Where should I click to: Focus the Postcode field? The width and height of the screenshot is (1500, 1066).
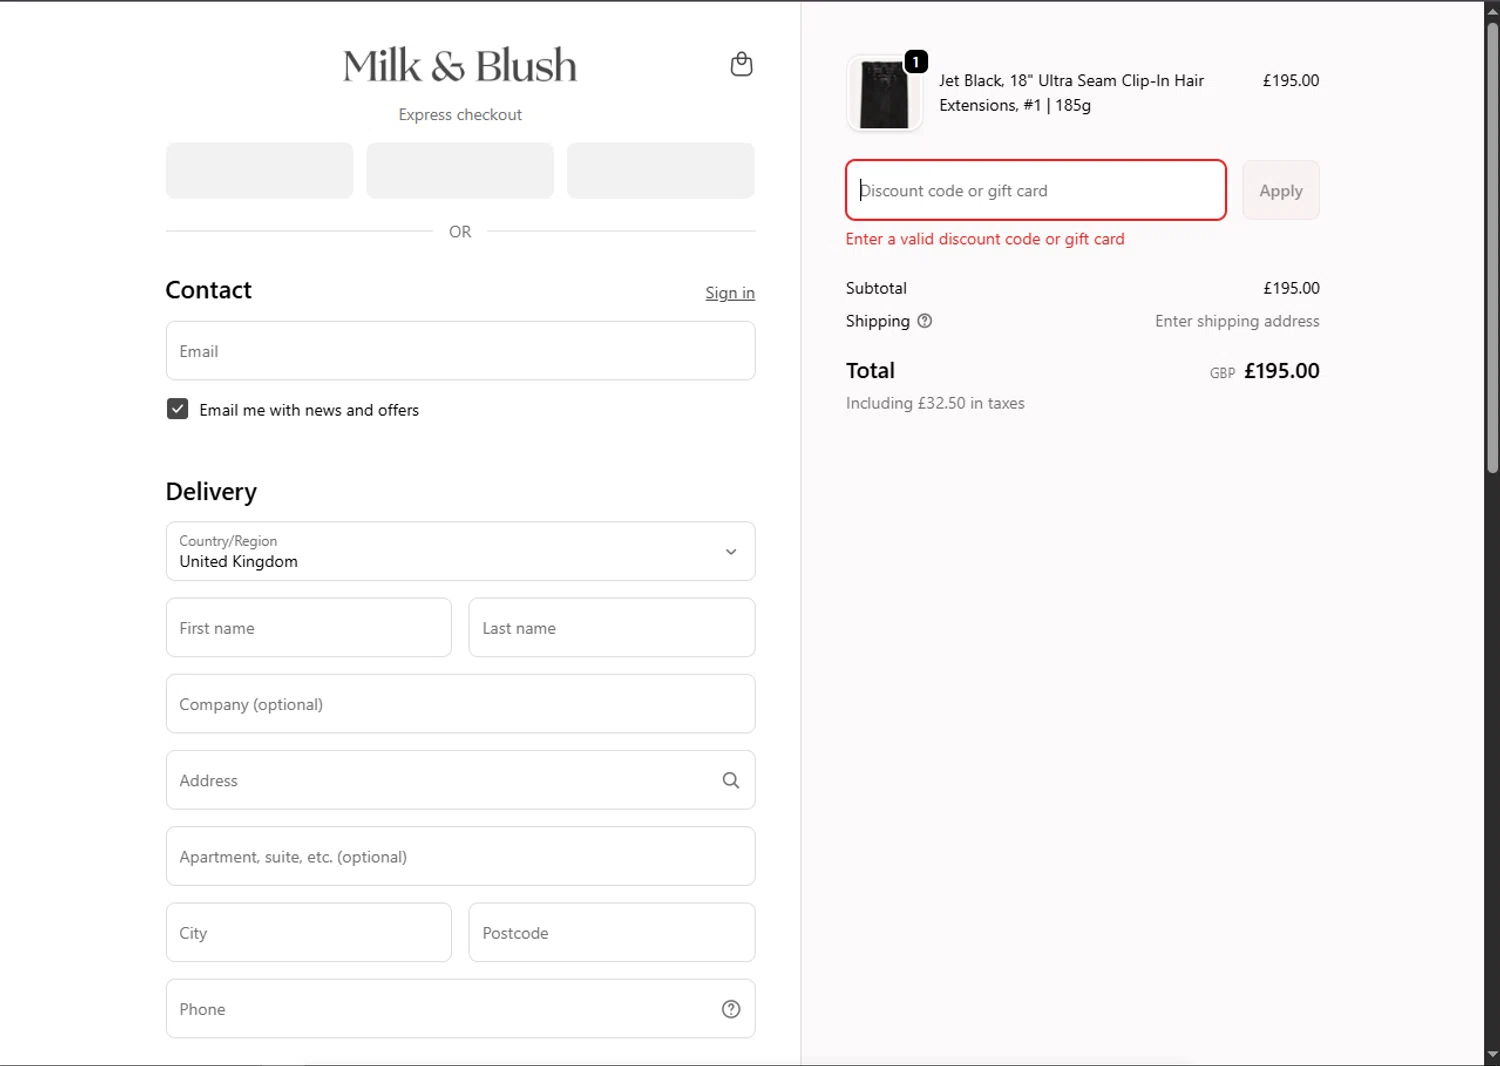[x=612, y=933]
